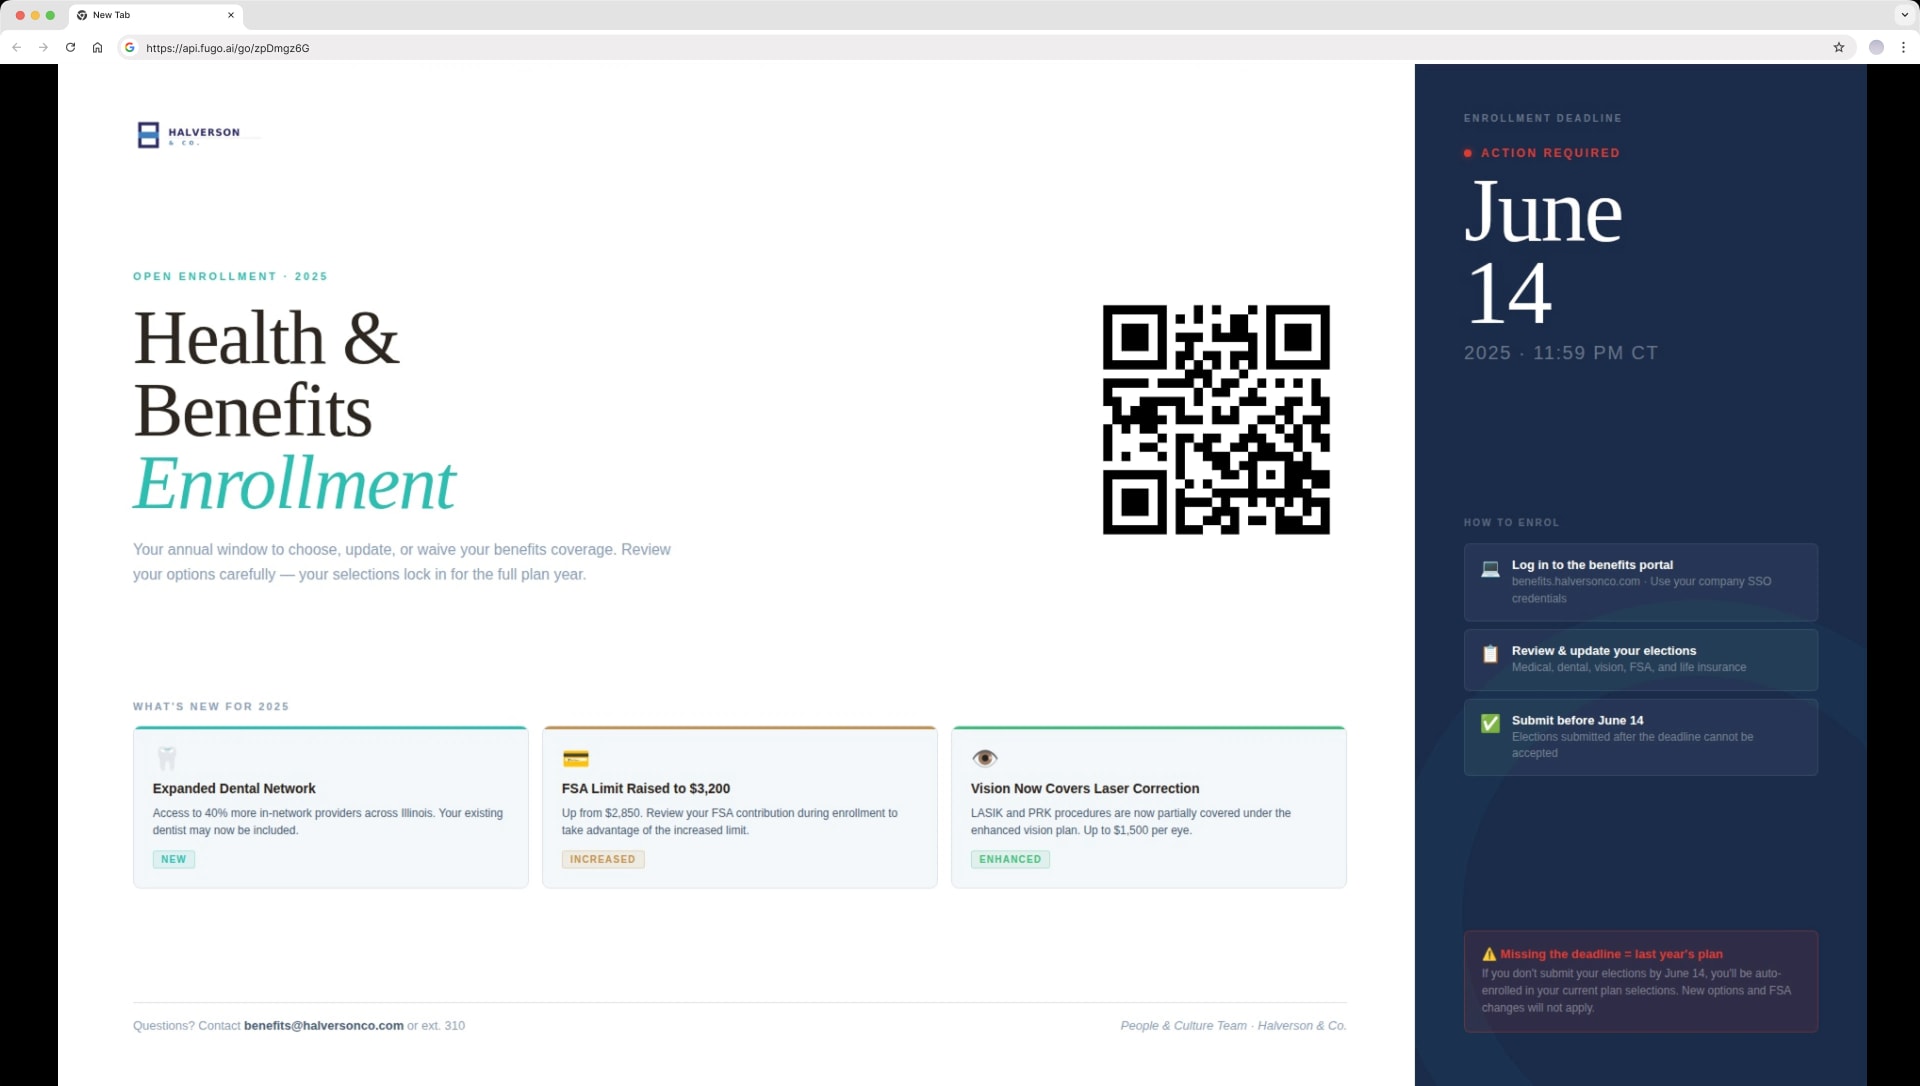Screen dimensions: 1920x1086
Task: Select 'Submit before June 14' step
Action: coord(1641,737)
